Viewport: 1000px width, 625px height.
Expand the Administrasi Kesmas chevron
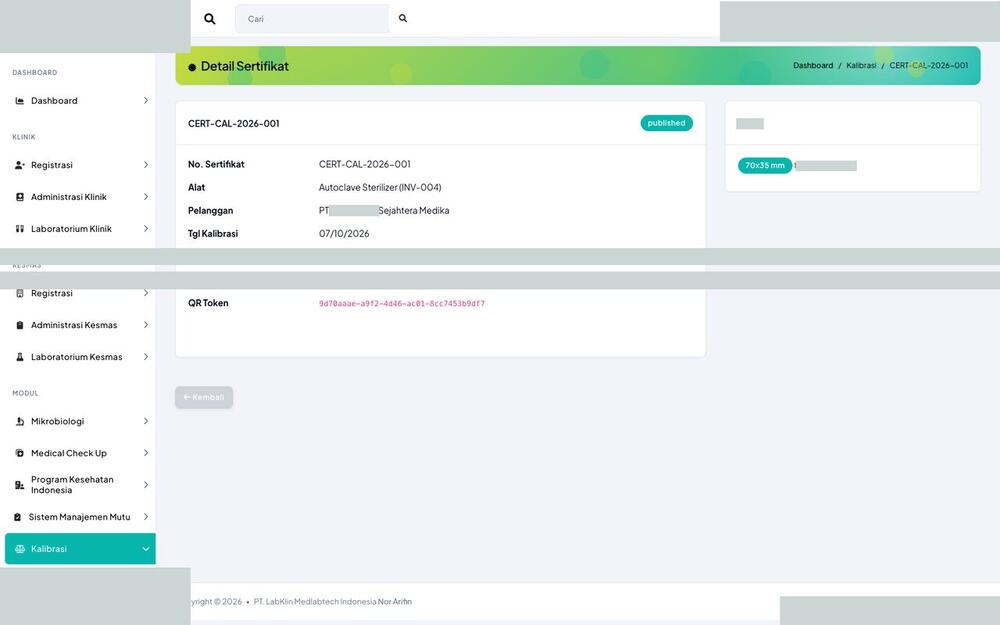point(145,325)
